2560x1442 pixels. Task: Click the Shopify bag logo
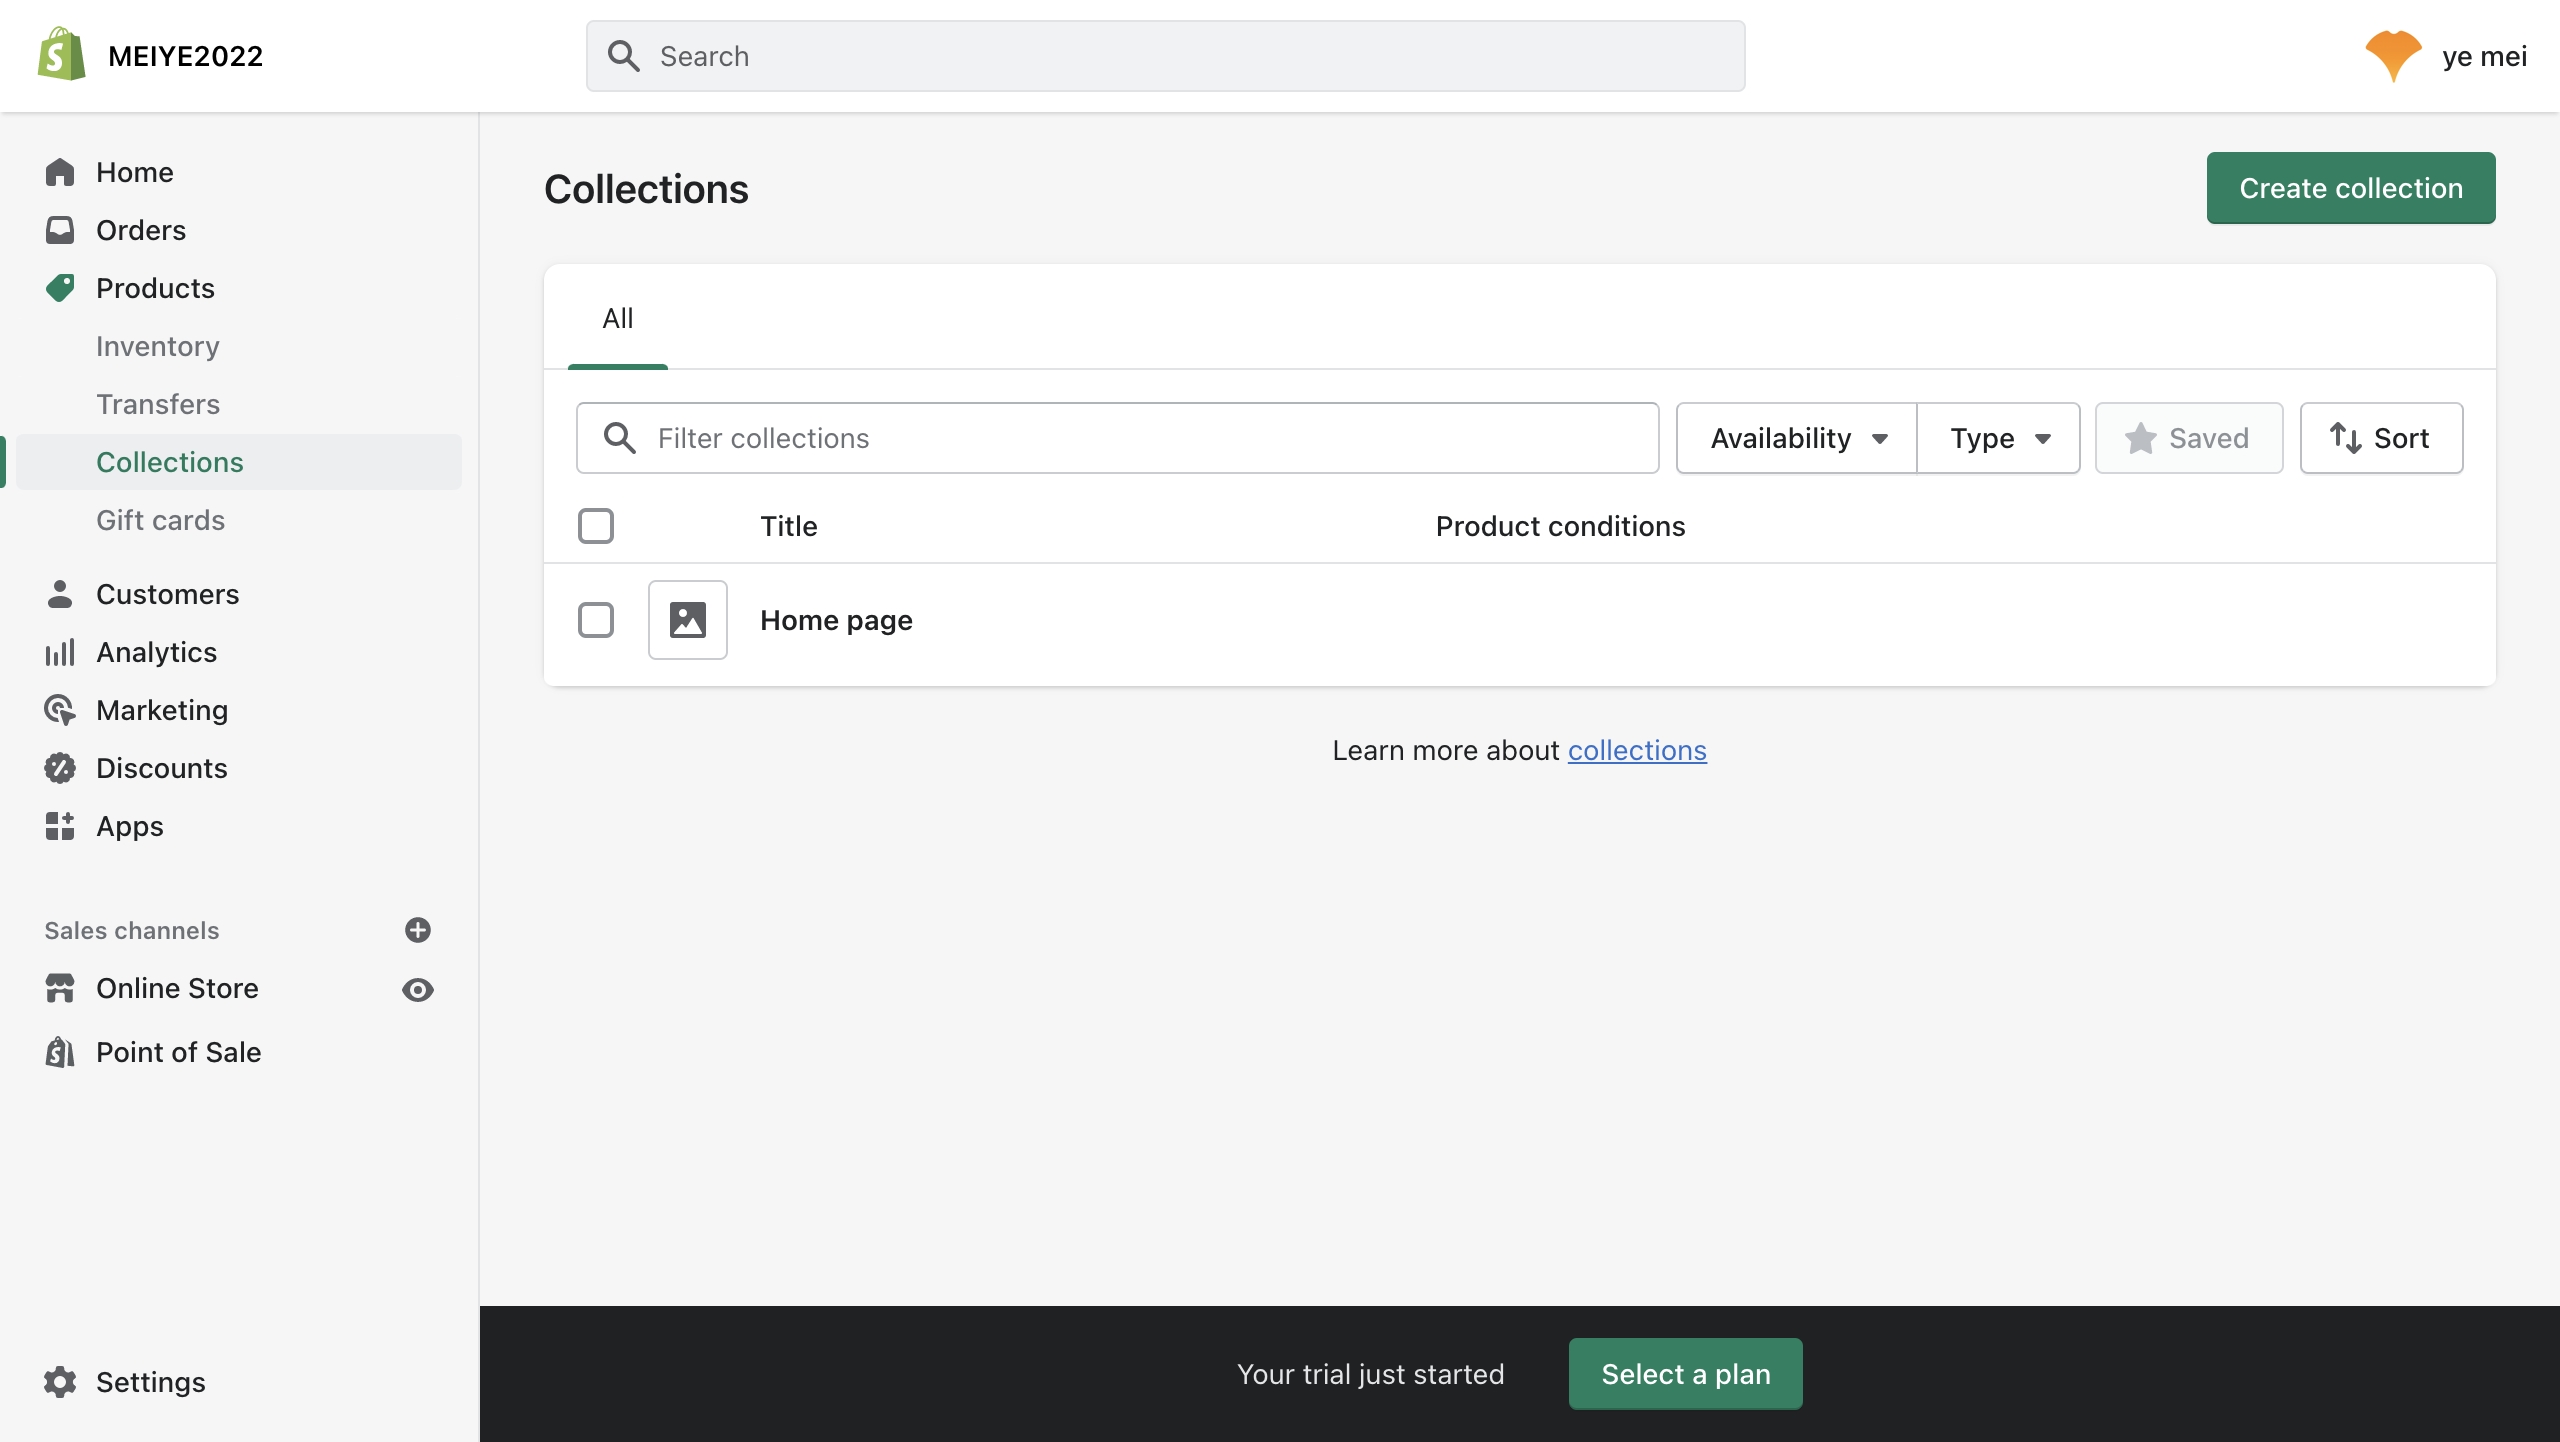pos(62,55)
